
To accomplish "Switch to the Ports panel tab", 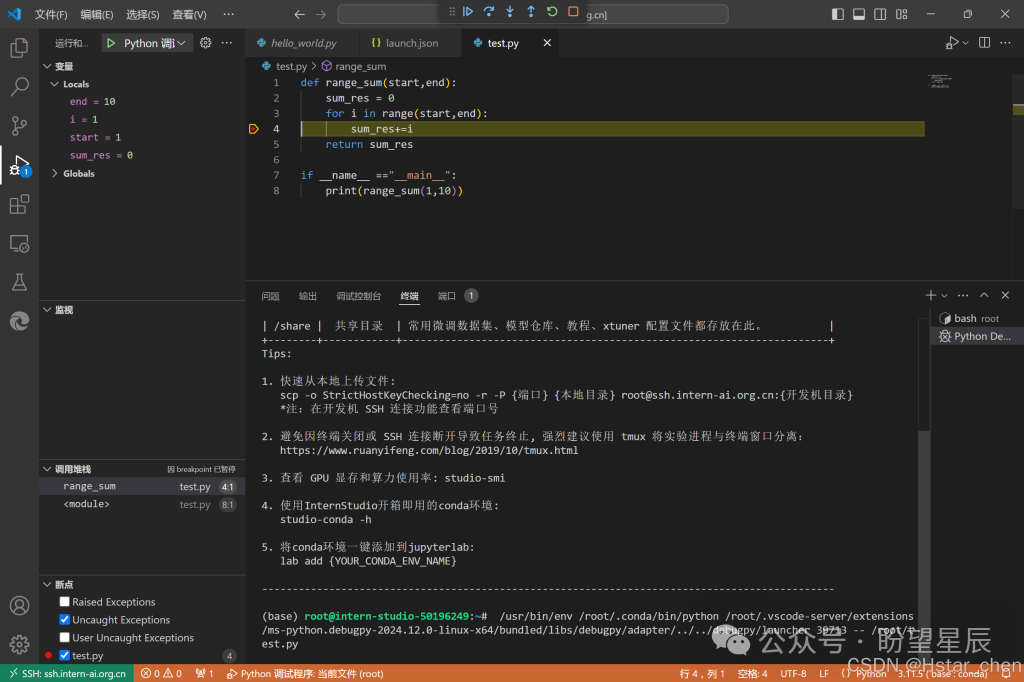I will (x=447, y=296).
